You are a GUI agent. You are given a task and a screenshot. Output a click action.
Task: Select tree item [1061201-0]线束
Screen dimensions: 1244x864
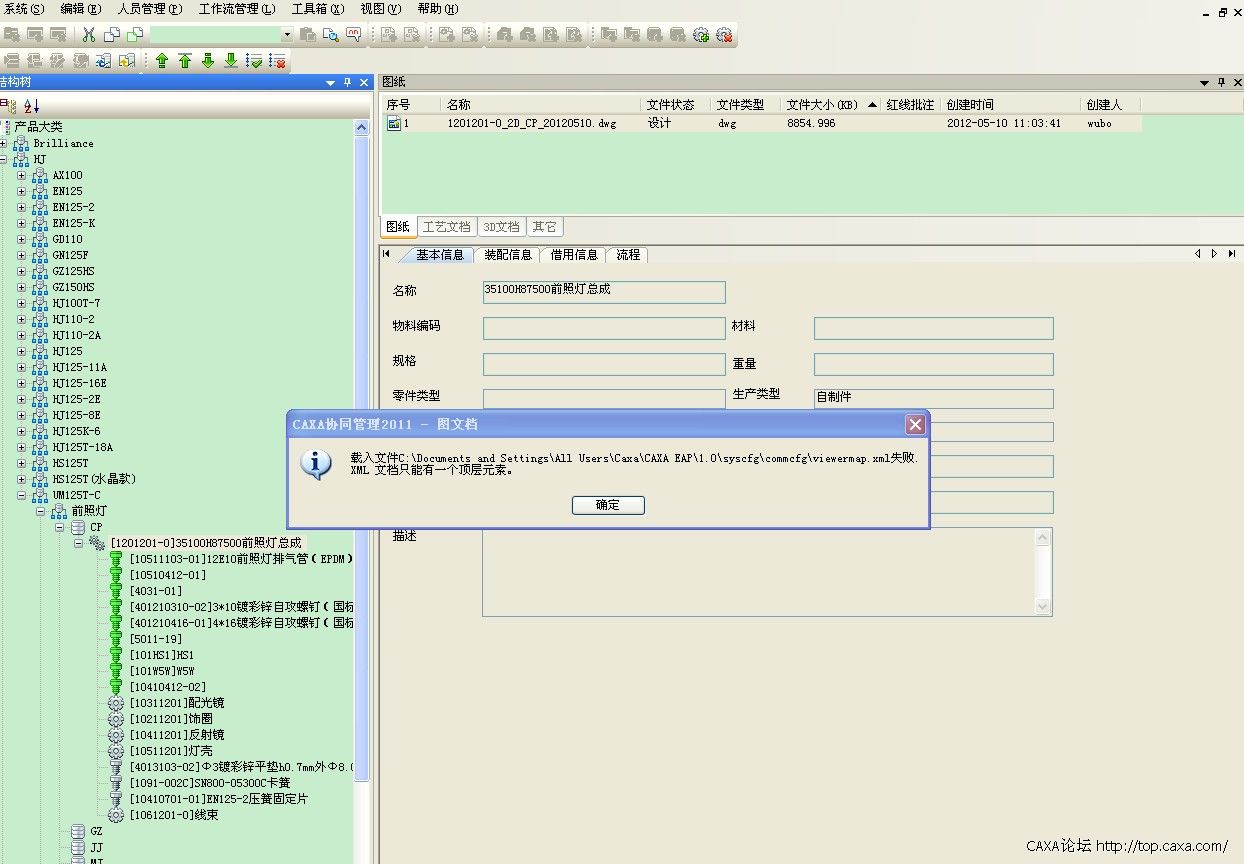pyautogui.click(x=174, y=815)
